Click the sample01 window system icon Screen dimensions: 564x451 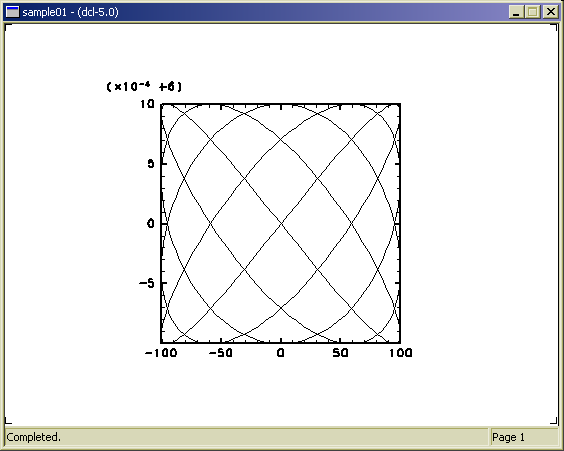[13, 12]
